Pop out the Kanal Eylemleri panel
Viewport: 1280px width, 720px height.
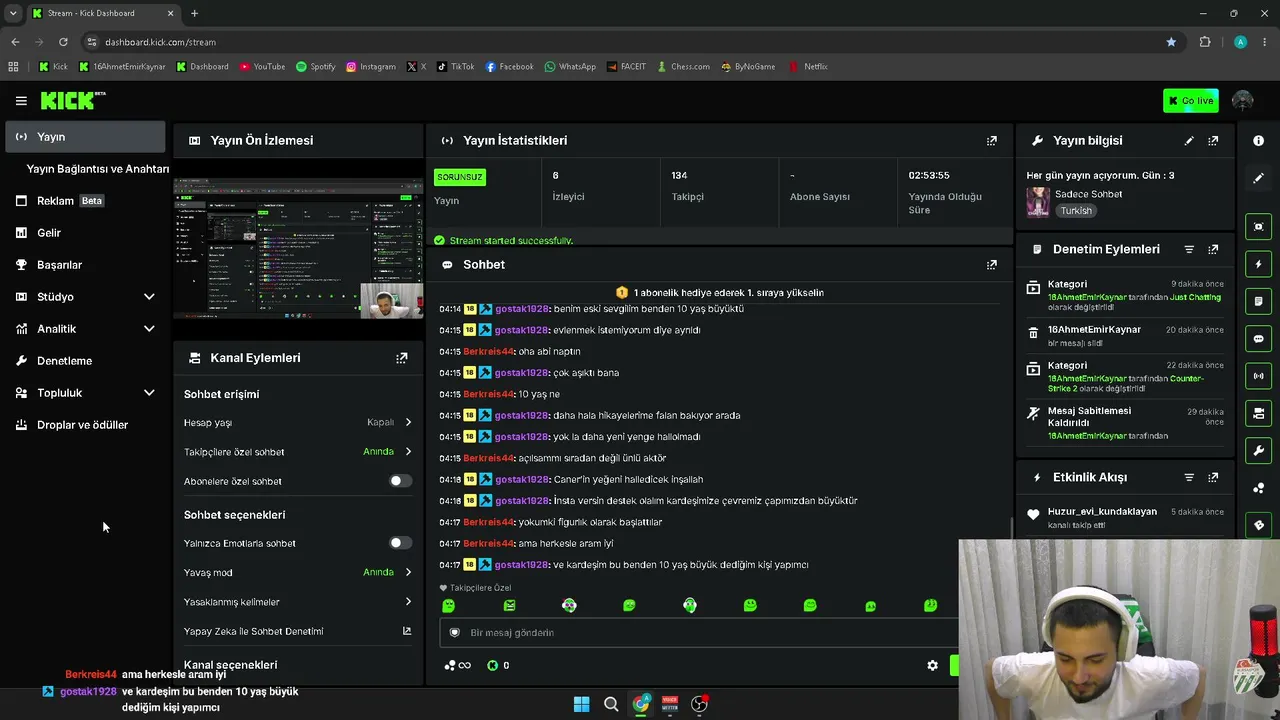(x=402, y=358)
